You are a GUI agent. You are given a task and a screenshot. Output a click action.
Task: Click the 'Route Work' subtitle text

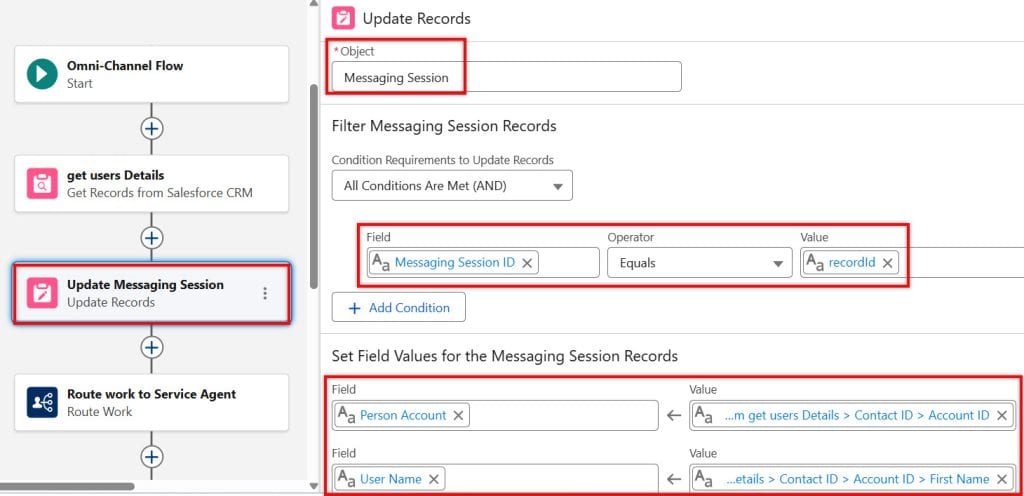click(x=99, y=412)
